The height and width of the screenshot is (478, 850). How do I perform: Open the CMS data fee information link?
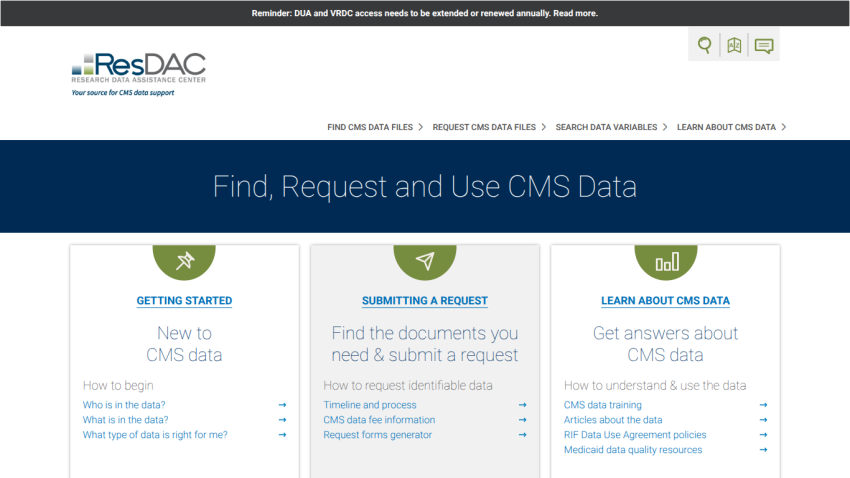click(x=379, y=419)
